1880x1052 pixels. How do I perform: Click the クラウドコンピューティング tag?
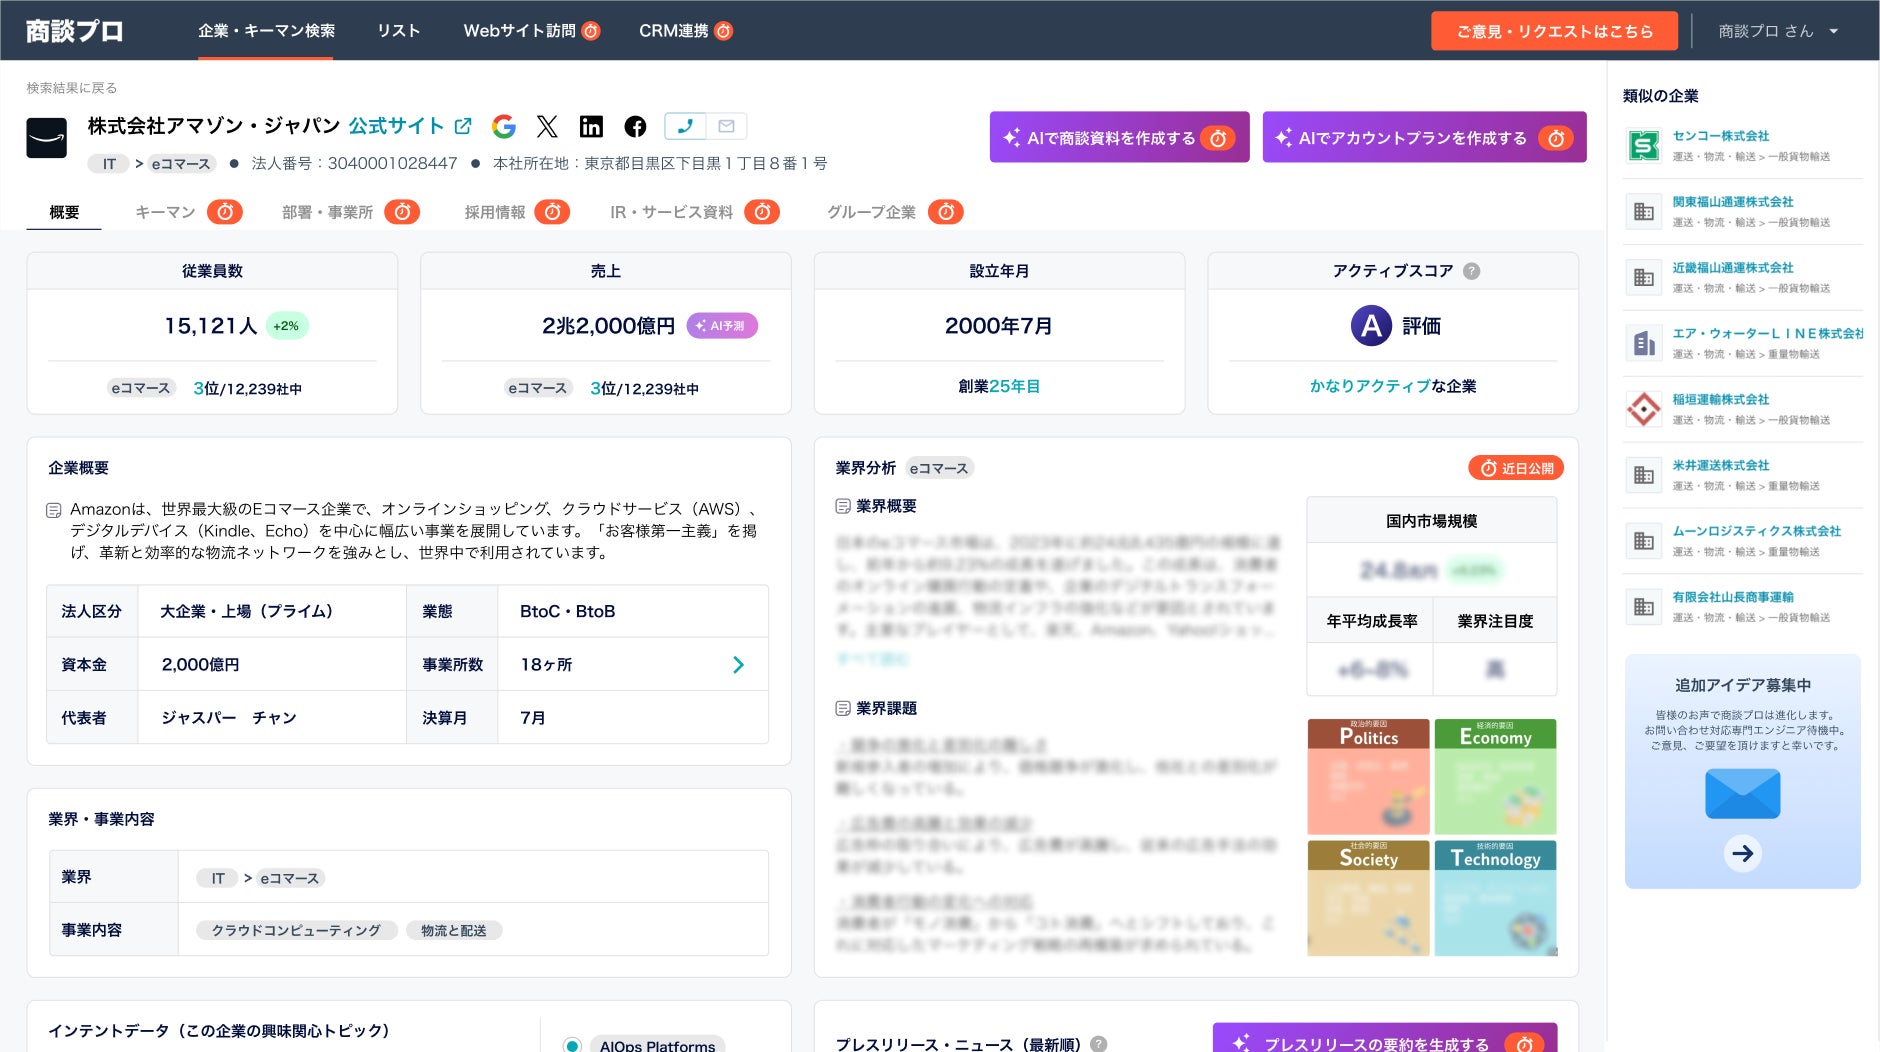pos(296,931)
